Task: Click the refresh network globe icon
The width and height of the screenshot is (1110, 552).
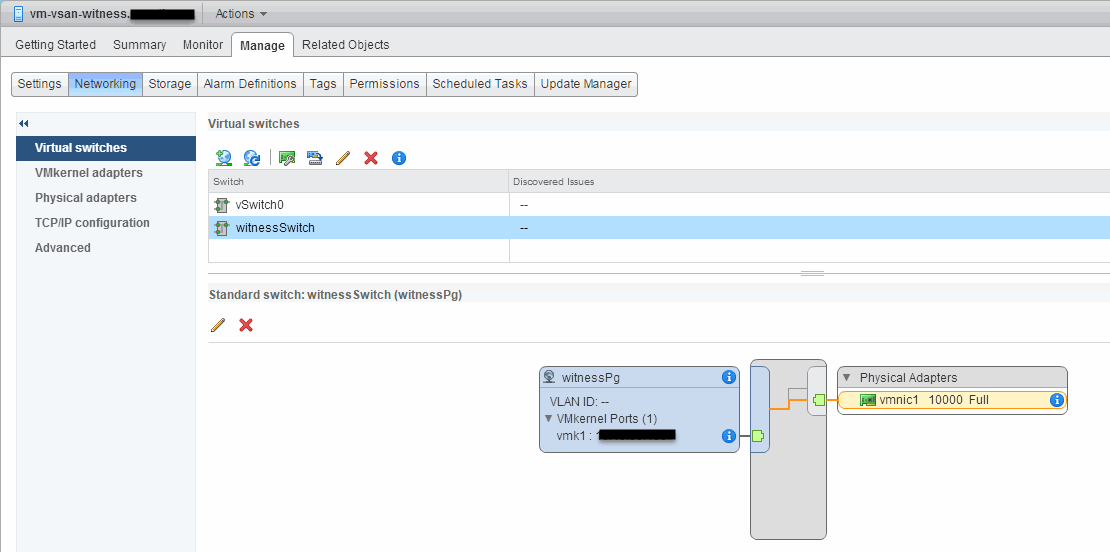Action: coord(252,158)
